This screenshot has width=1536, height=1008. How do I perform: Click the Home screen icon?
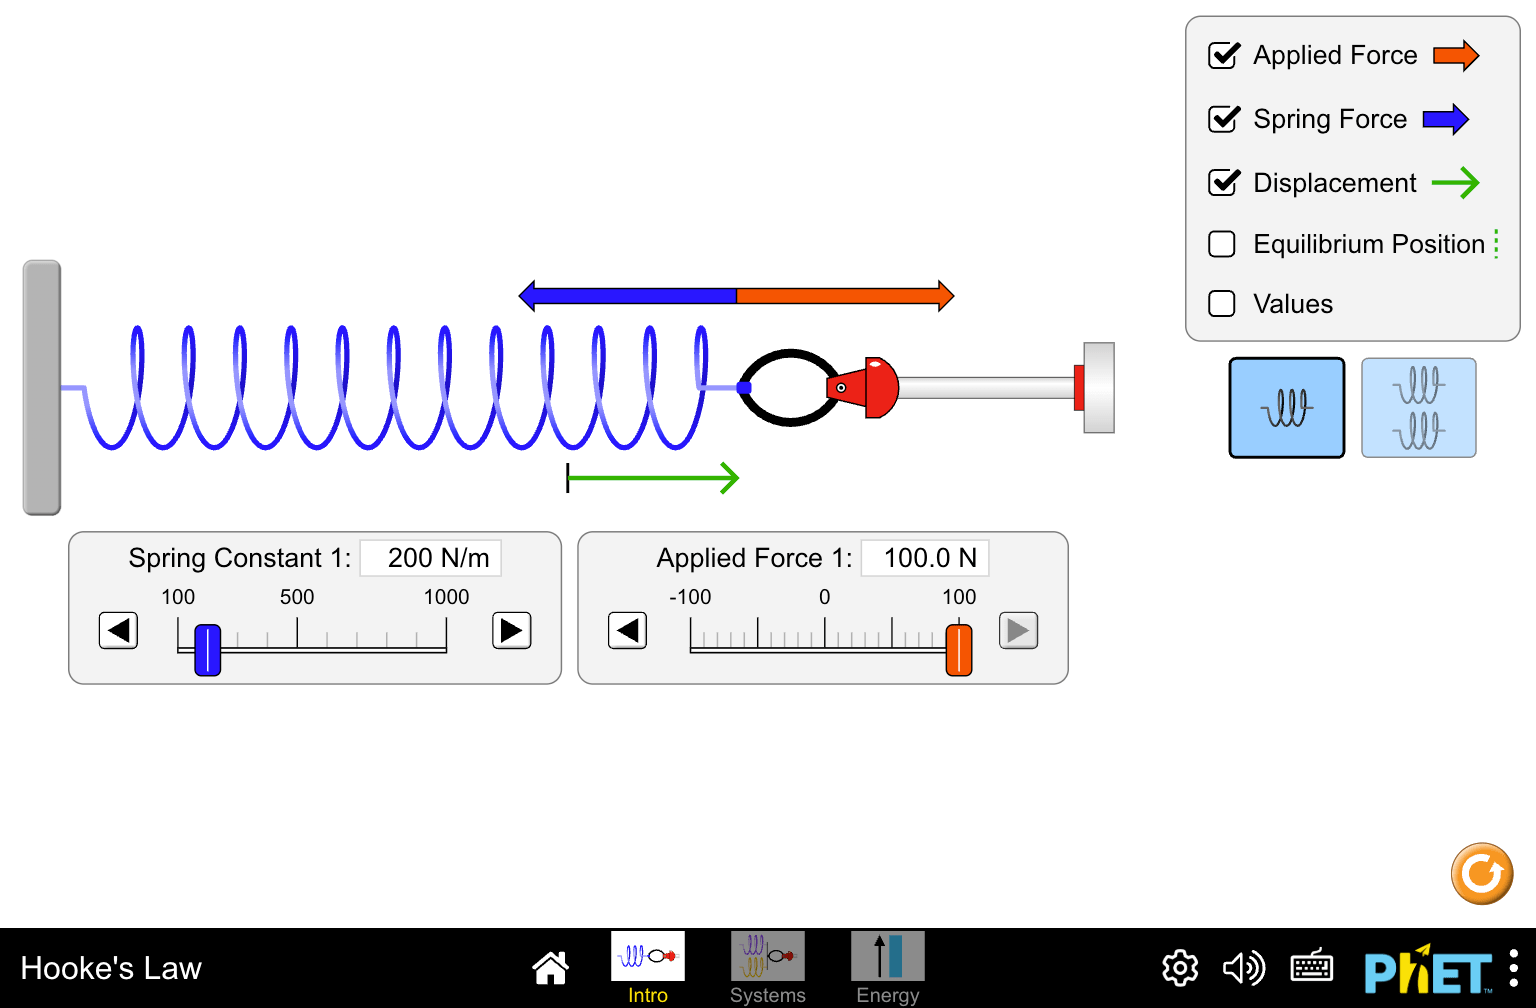[550, 967]
